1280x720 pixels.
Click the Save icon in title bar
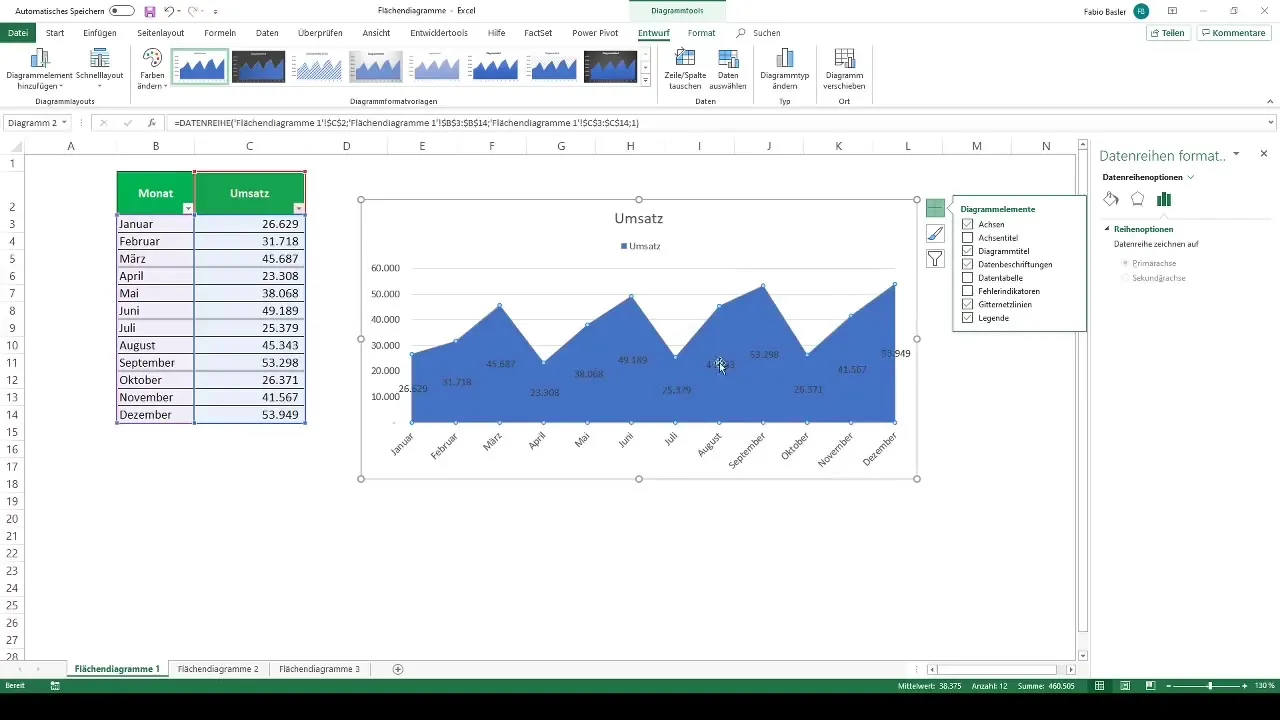coord(150,11)
